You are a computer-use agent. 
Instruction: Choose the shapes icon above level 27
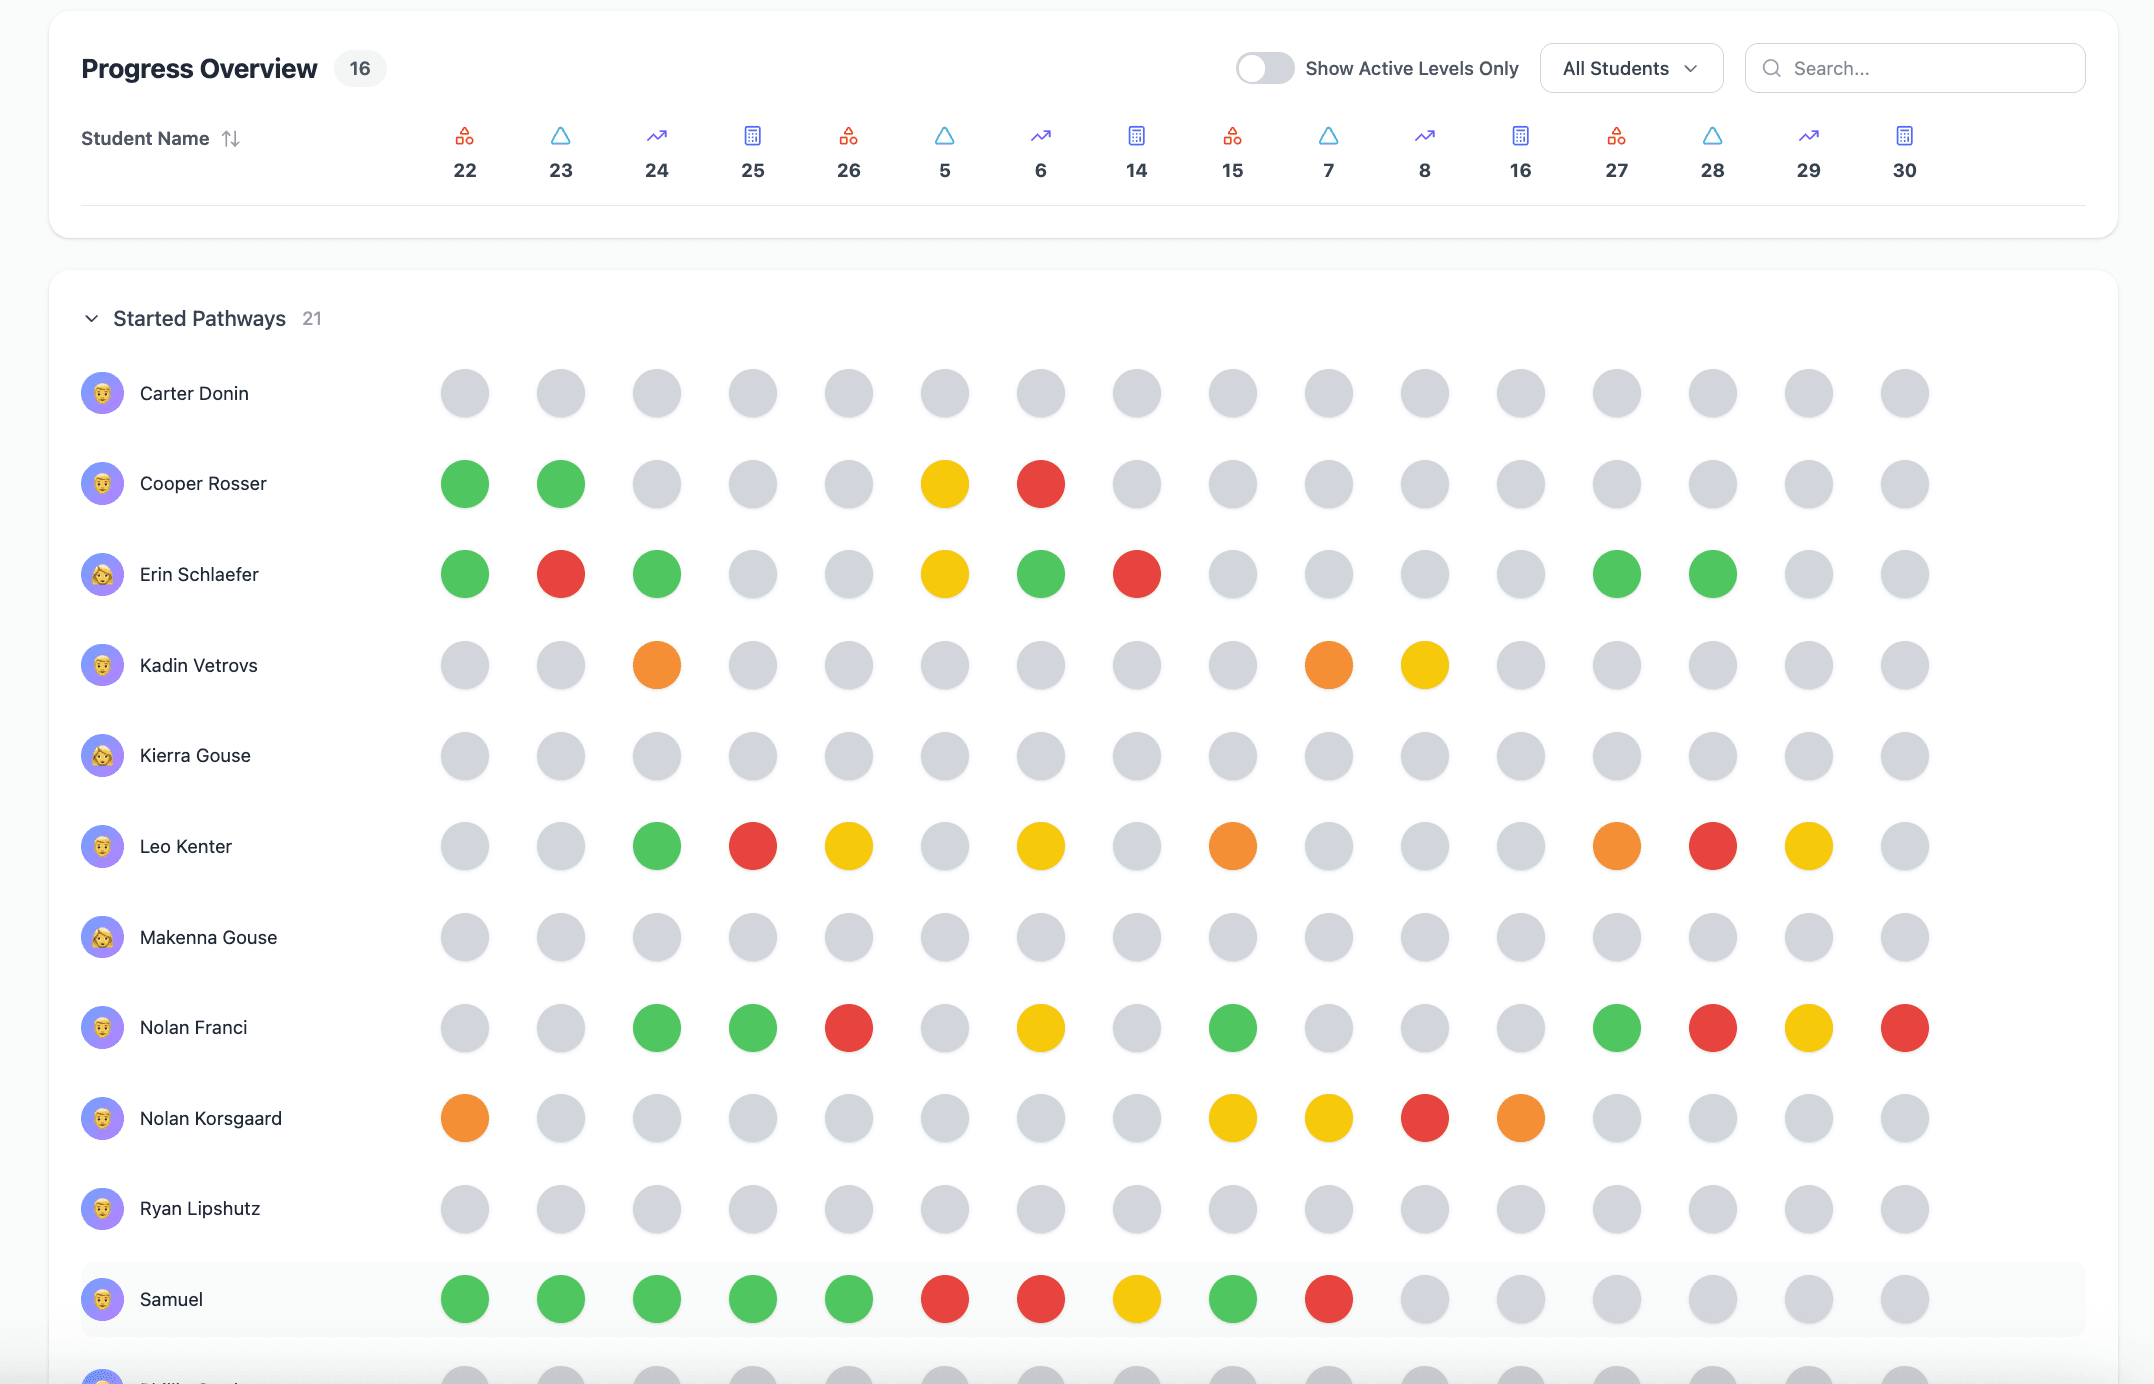1617,136
